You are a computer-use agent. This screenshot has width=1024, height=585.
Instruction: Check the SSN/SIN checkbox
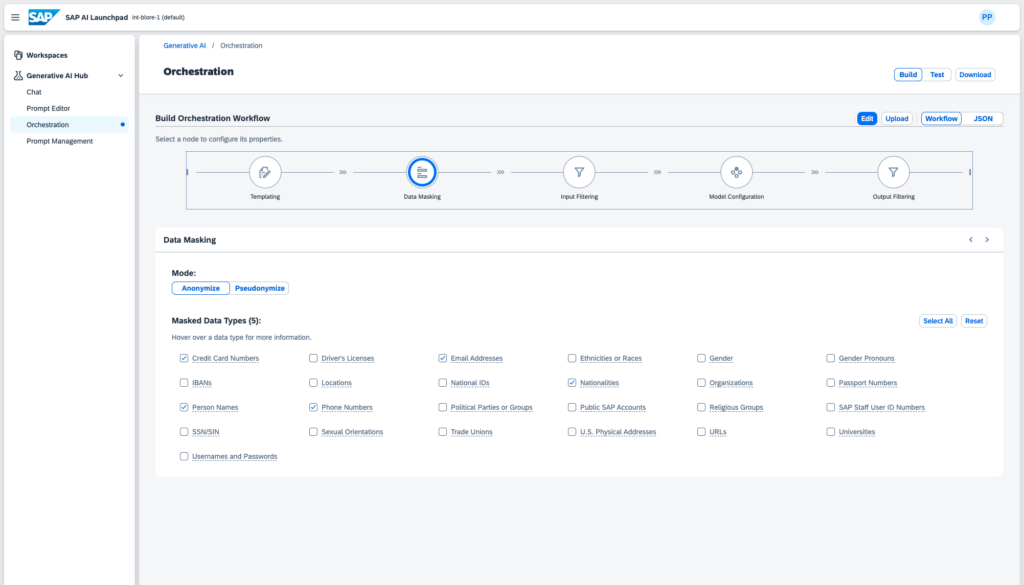pyautogui.click(x=184, y=432)
